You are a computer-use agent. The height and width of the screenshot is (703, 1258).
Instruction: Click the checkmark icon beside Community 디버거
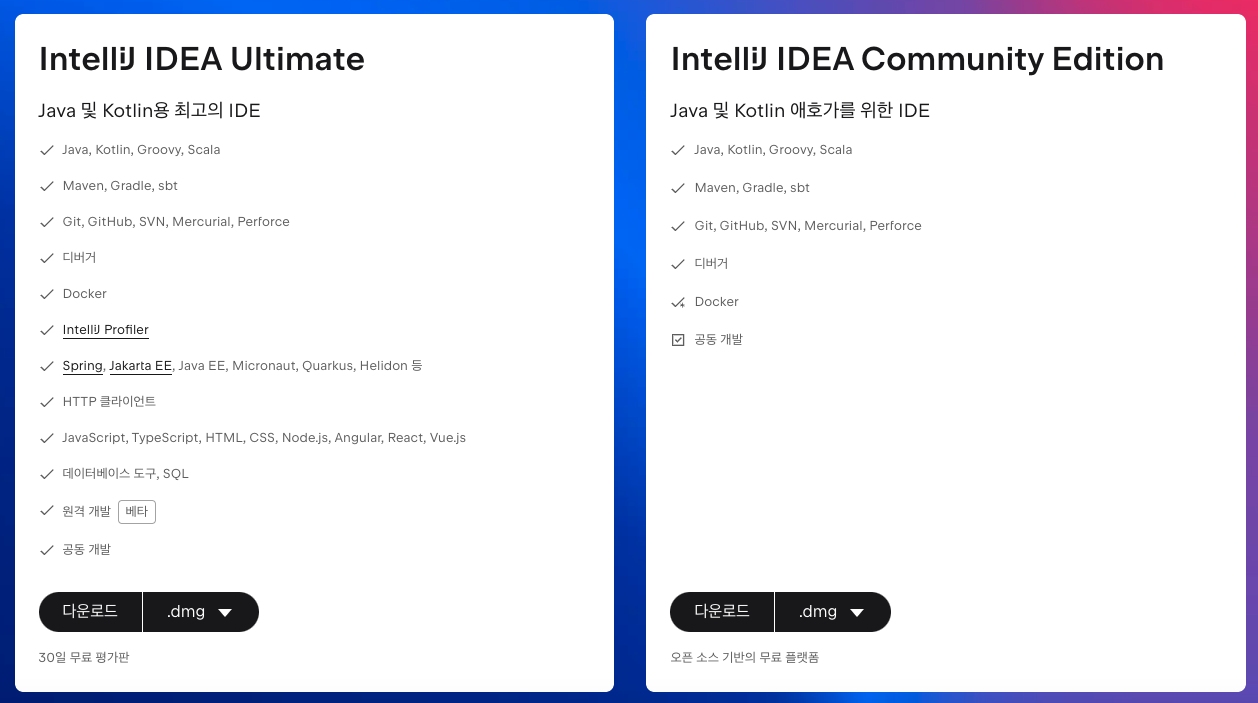point(678,264)
